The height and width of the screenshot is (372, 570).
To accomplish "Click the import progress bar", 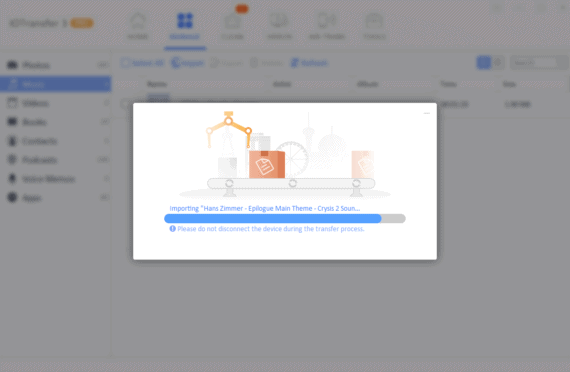I will coord(285,218).
